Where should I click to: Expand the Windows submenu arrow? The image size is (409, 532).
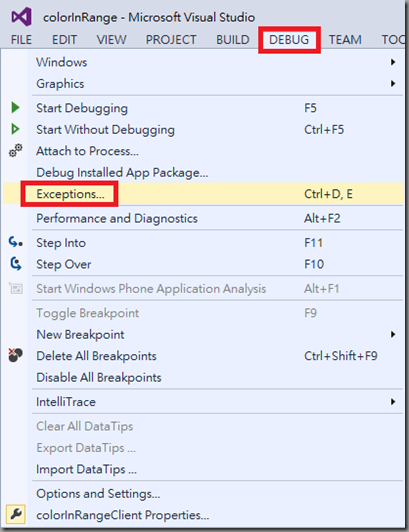(393, 62)
